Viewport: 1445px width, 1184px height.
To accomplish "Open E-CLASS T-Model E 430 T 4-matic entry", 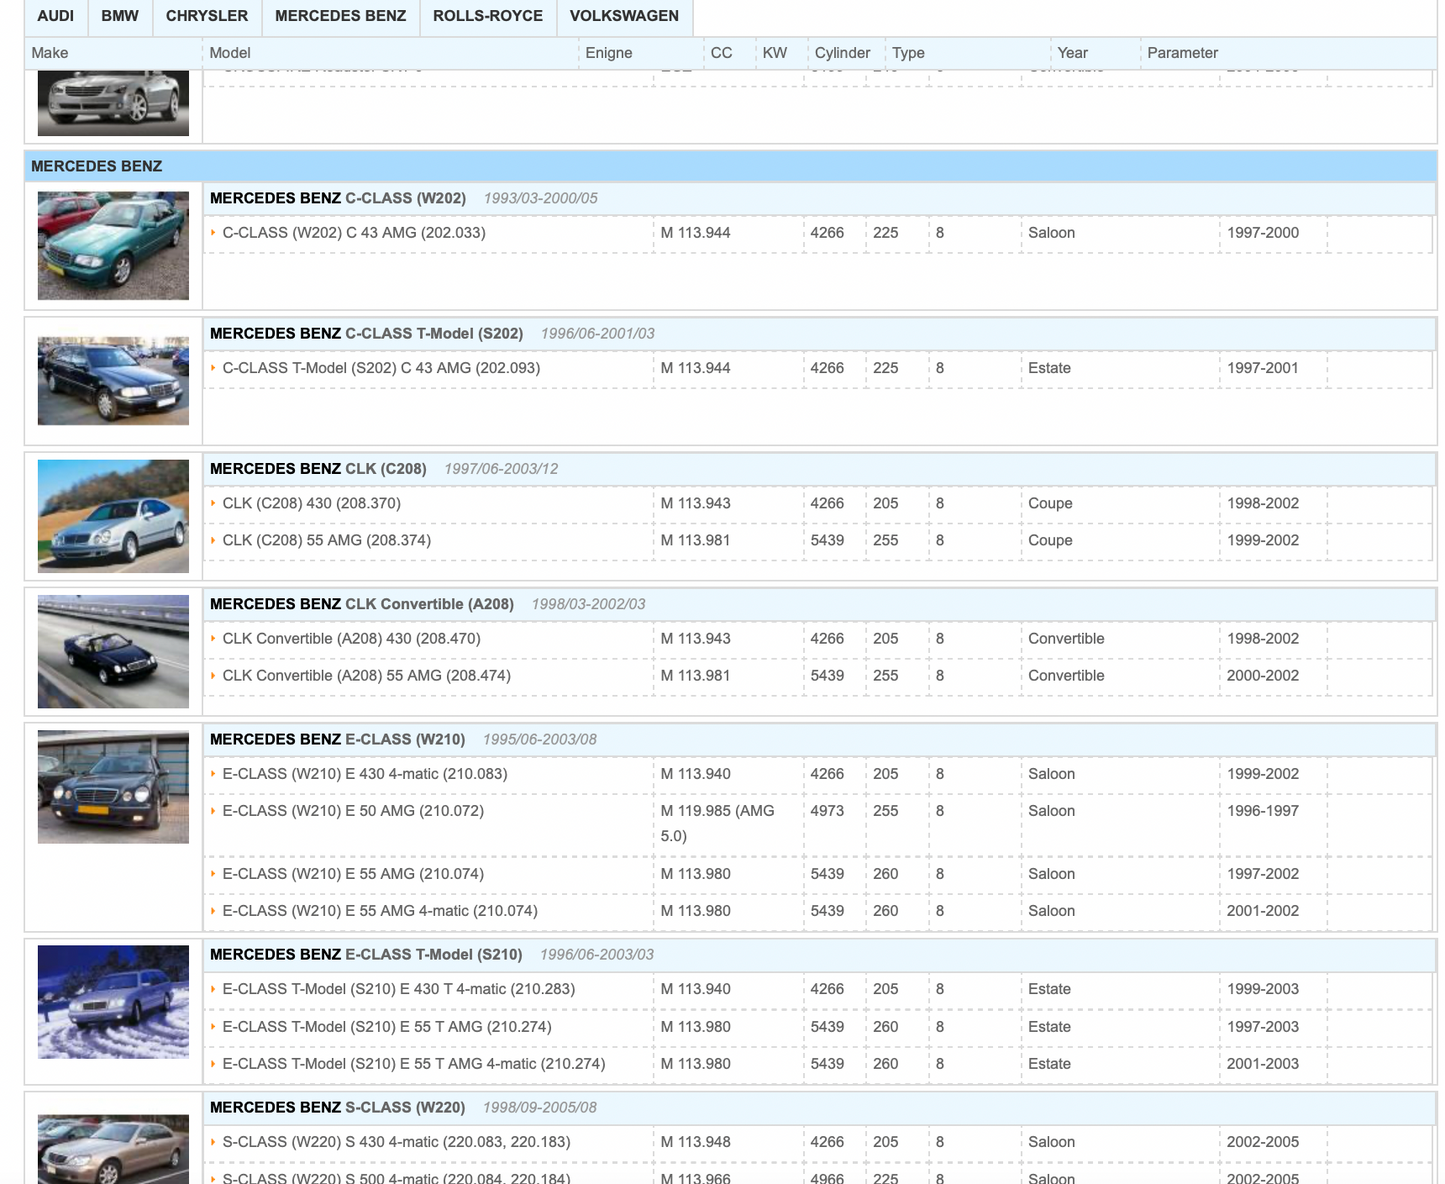I will coord(398,989).
